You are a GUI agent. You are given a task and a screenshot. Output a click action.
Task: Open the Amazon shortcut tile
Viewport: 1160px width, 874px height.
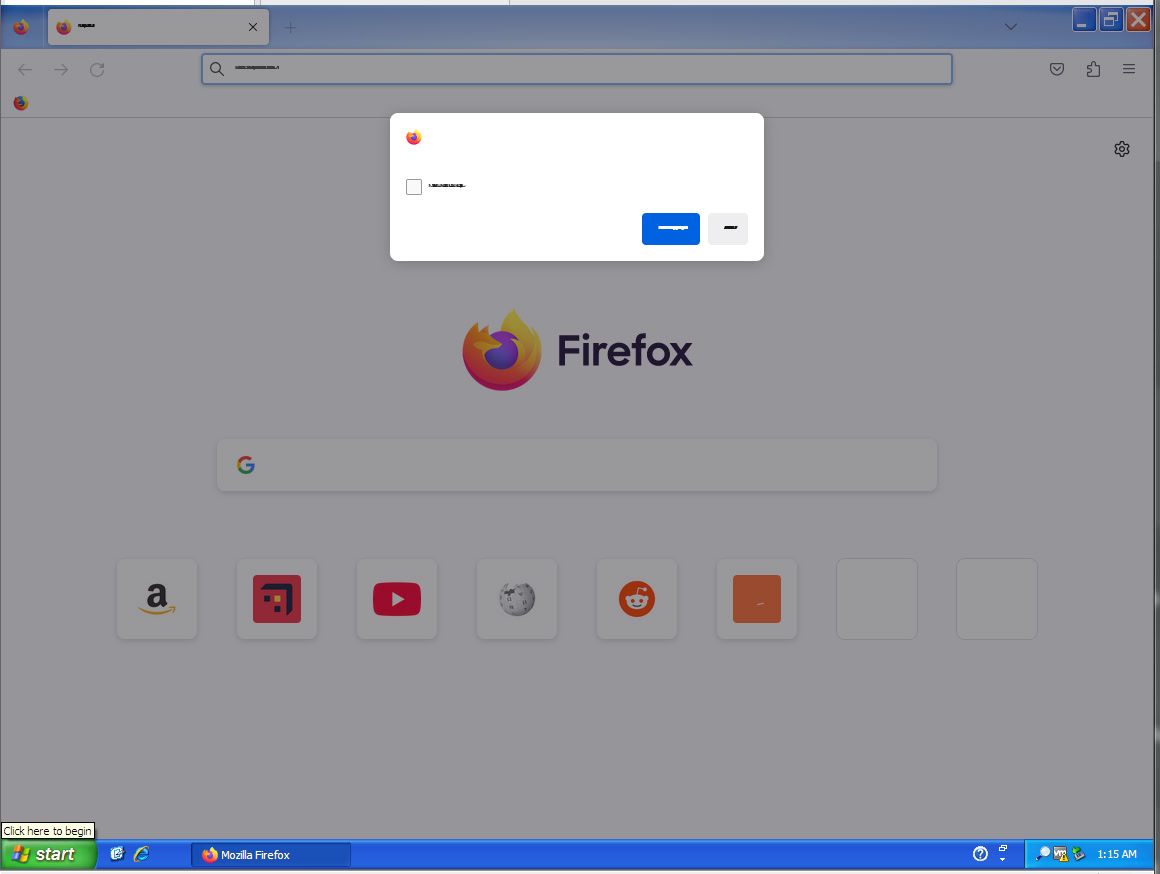(157, 599)
